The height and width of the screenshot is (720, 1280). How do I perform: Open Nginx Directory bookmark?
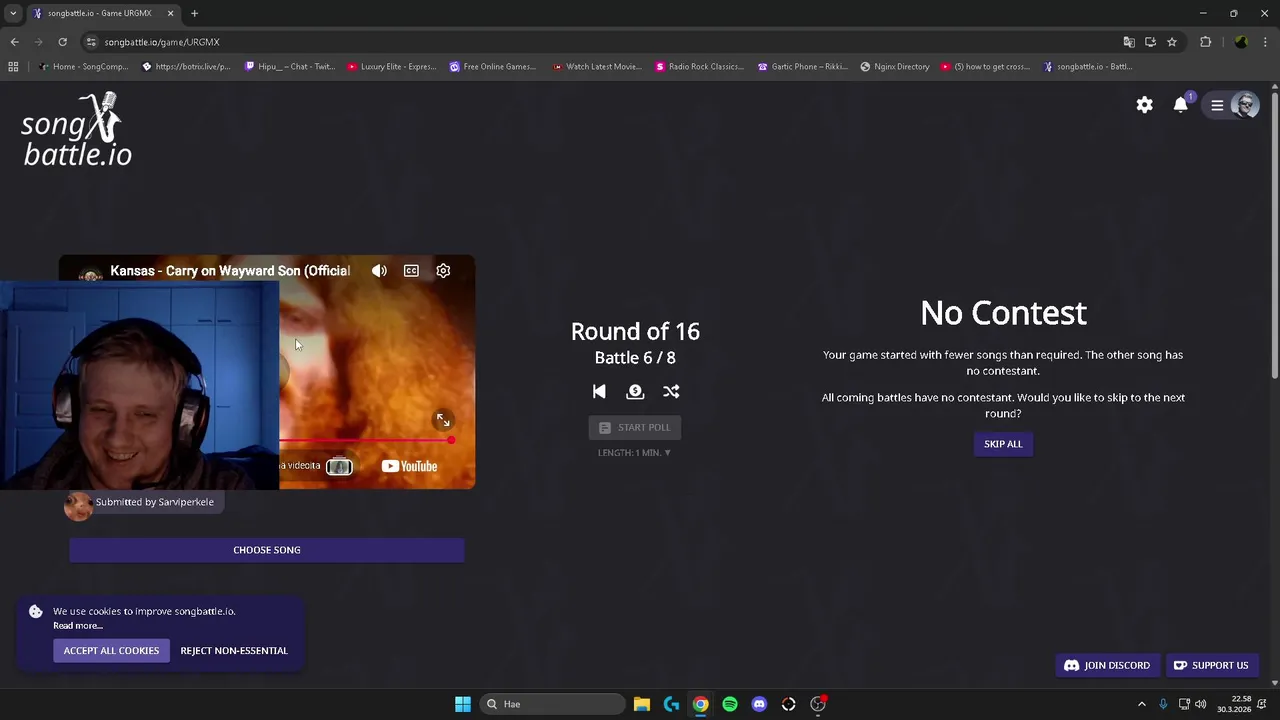[894, 67]
